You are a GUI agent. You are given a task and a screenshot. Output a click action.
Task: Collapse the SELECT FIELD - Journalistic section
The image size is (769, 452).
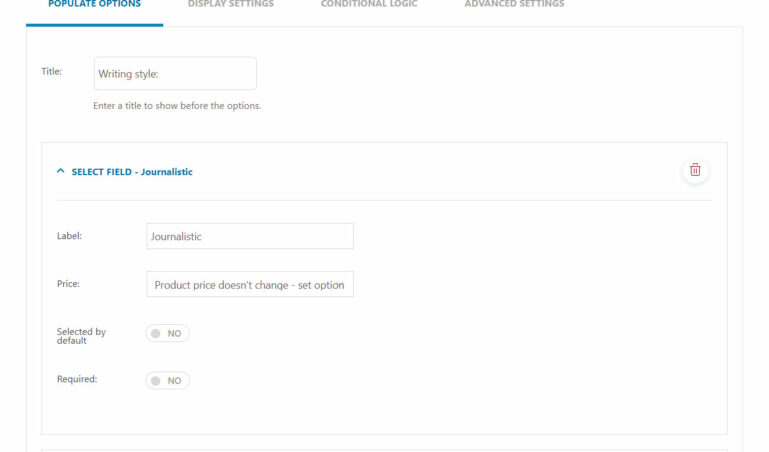pyautogui.click(x=60, y=171)
